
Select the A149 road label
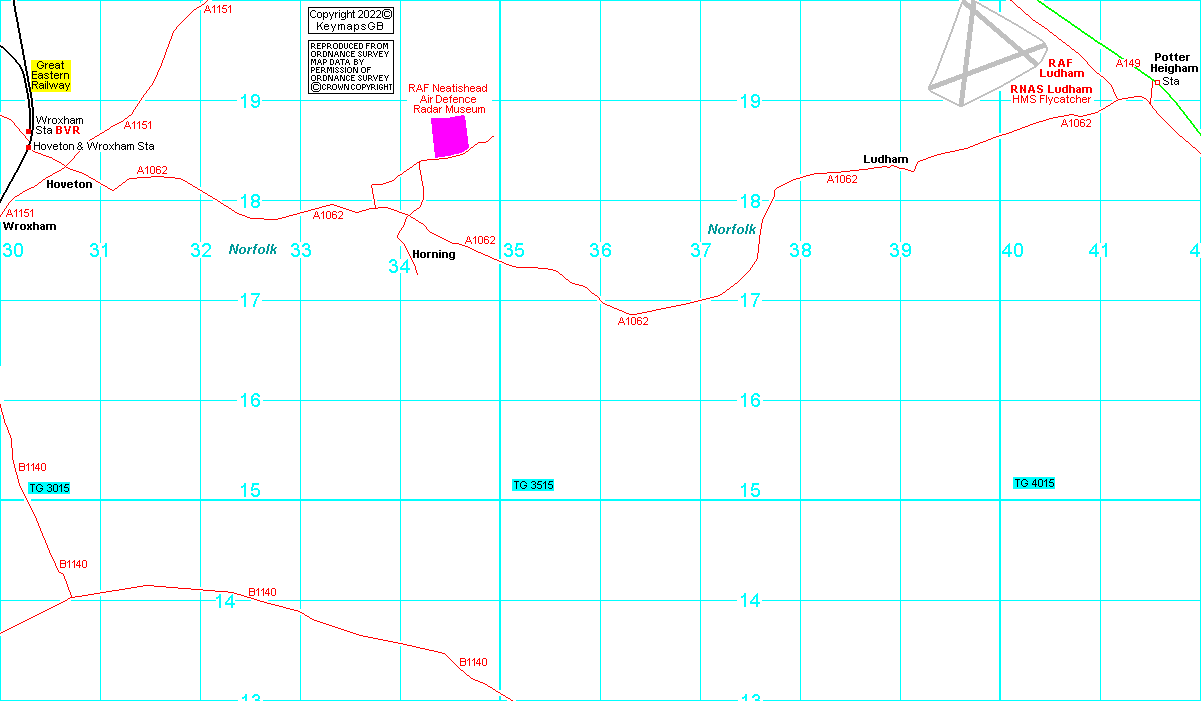[x=1128, y=63]
